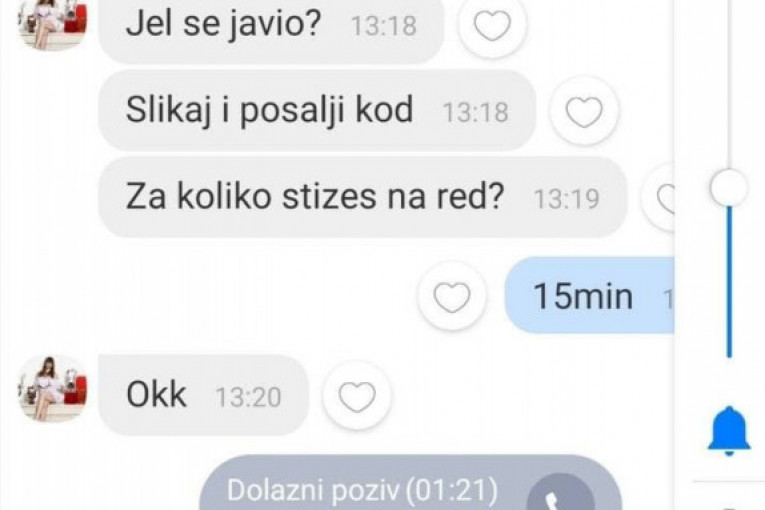The height and width of the screenshot is (510, 765).
Task: Like the "Okk" message
Action: pos(357,396)
